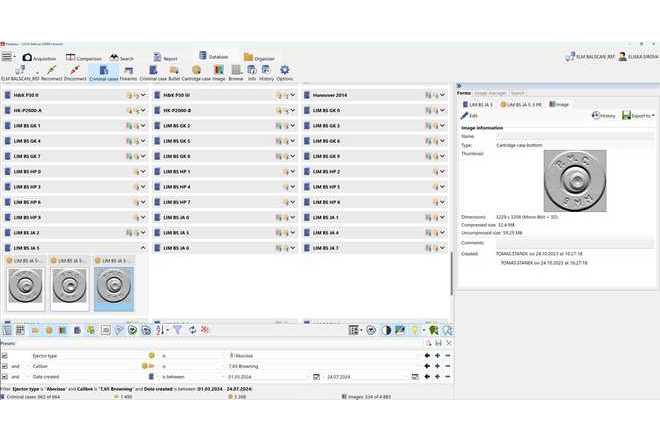The width and height of the screenshot is (660, 440).
Task: Open the Export to dropdown
Action: click(638, 115)
